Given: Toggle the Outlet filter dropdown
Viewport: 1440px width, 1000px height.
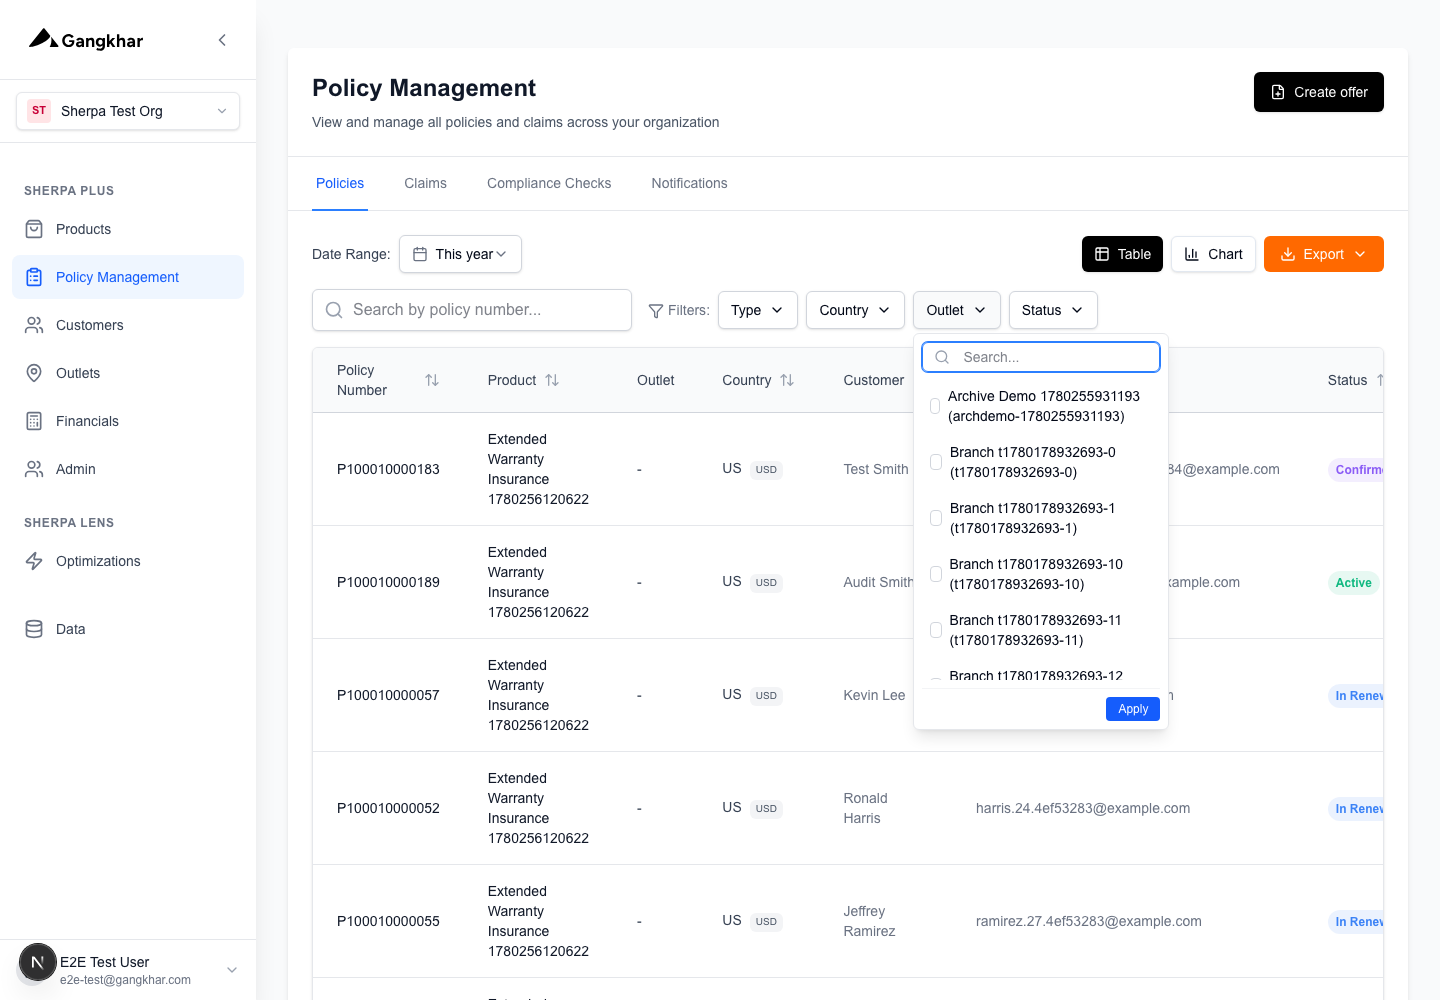Looking at the screenshot, I should 957,310.
